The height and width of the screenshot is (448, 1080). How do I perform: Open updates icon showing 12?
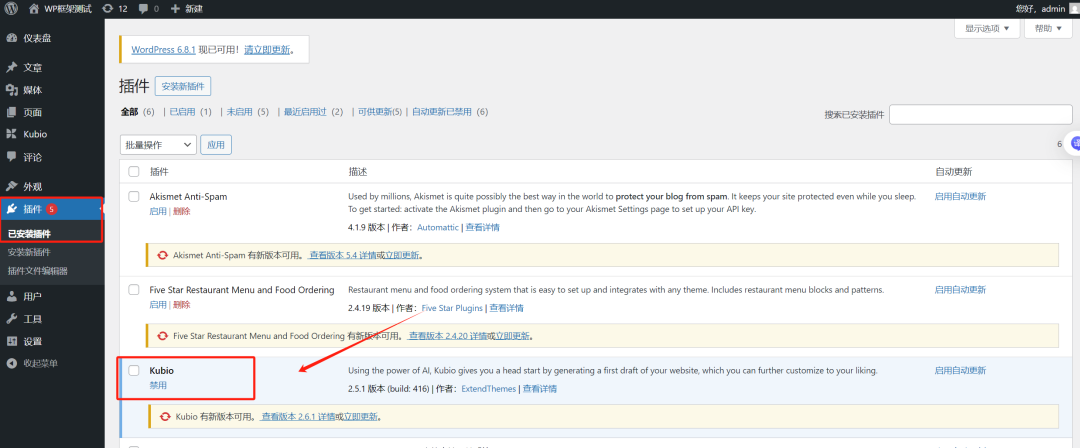click(107, 9)
